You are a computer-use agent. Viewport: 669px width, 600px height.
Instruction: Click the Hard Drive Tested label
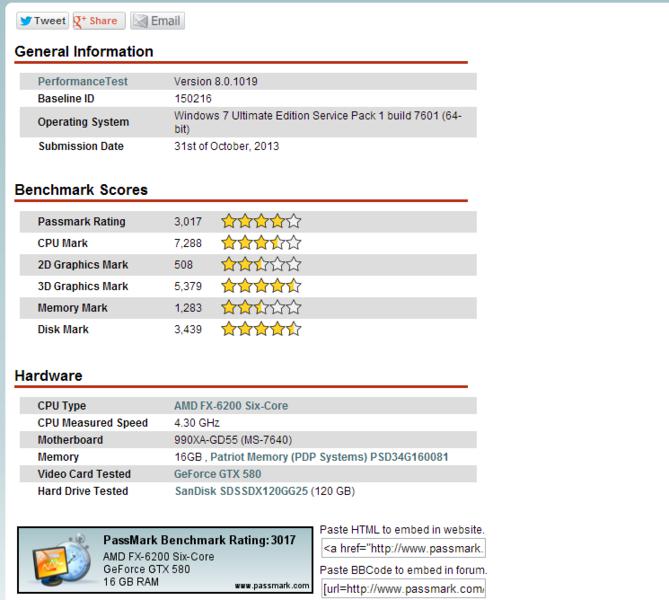[x=83, y=491]
